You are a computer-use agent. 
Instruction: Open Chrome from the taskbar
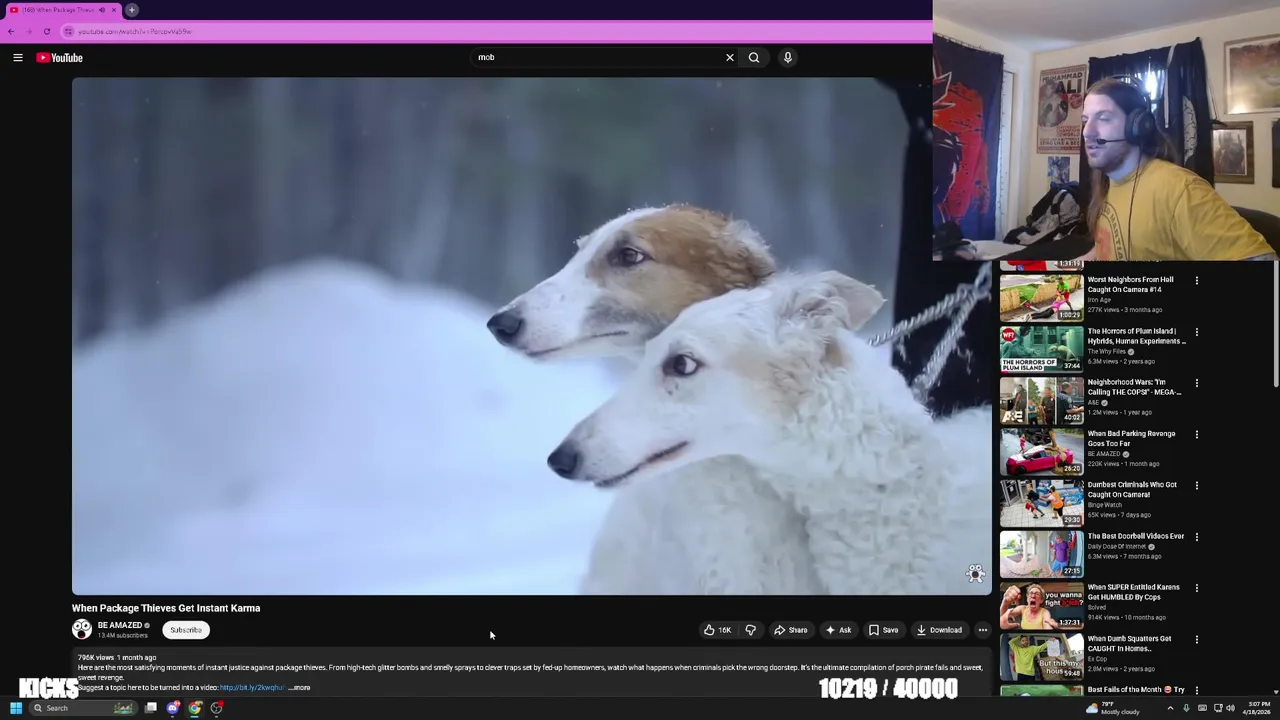click(x=195, y=708)
